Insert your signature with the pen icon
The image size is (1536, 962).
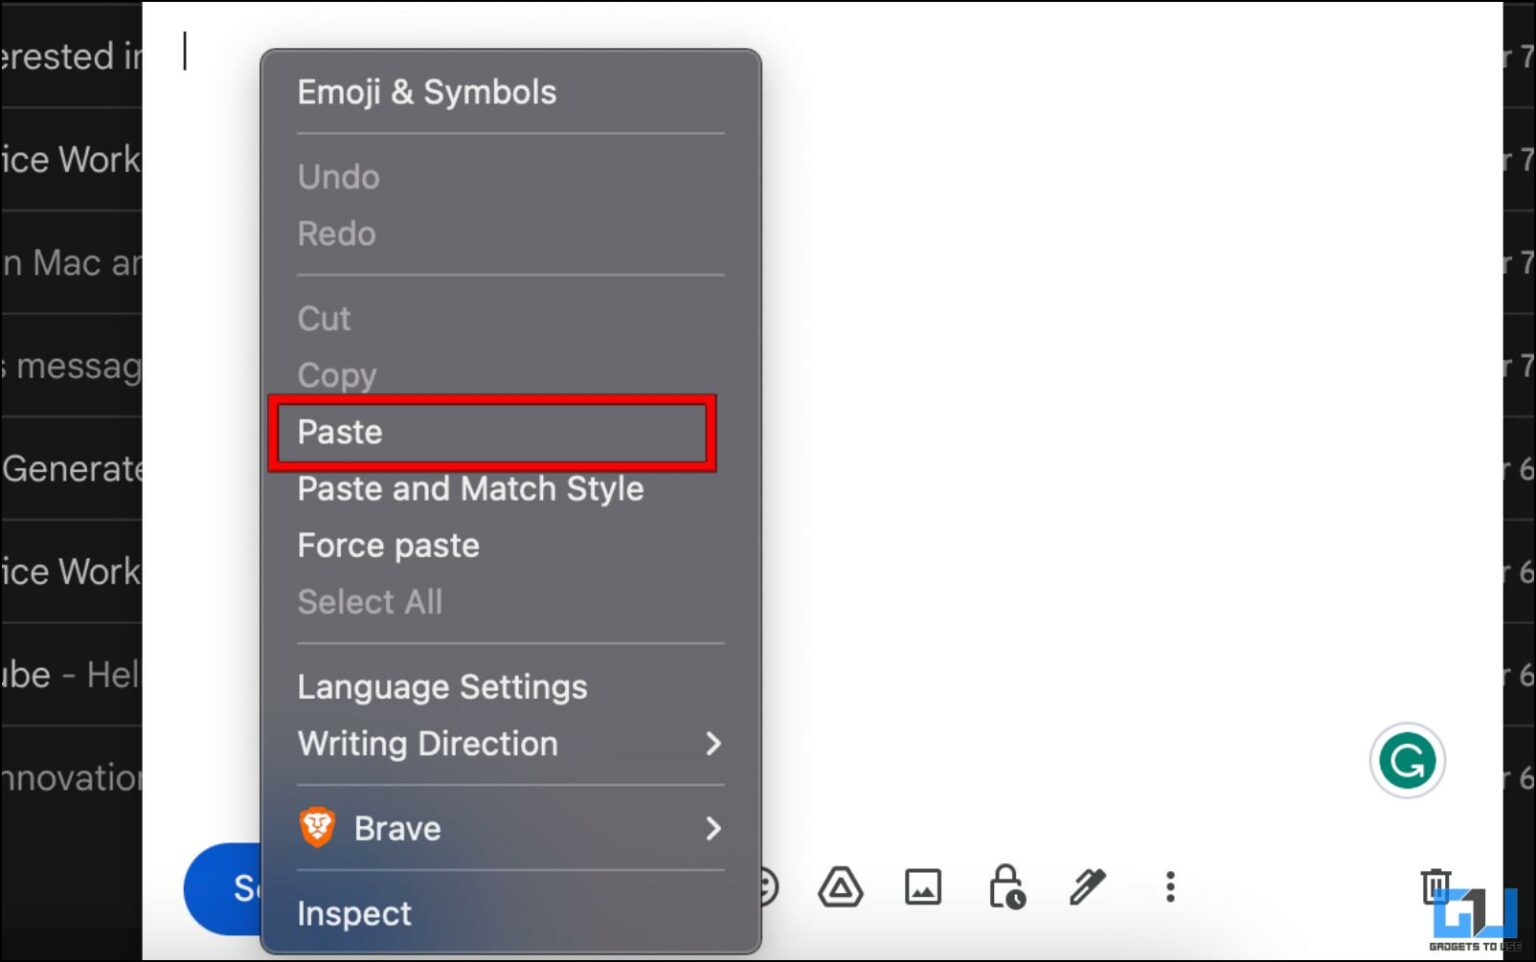(1087, 887)
